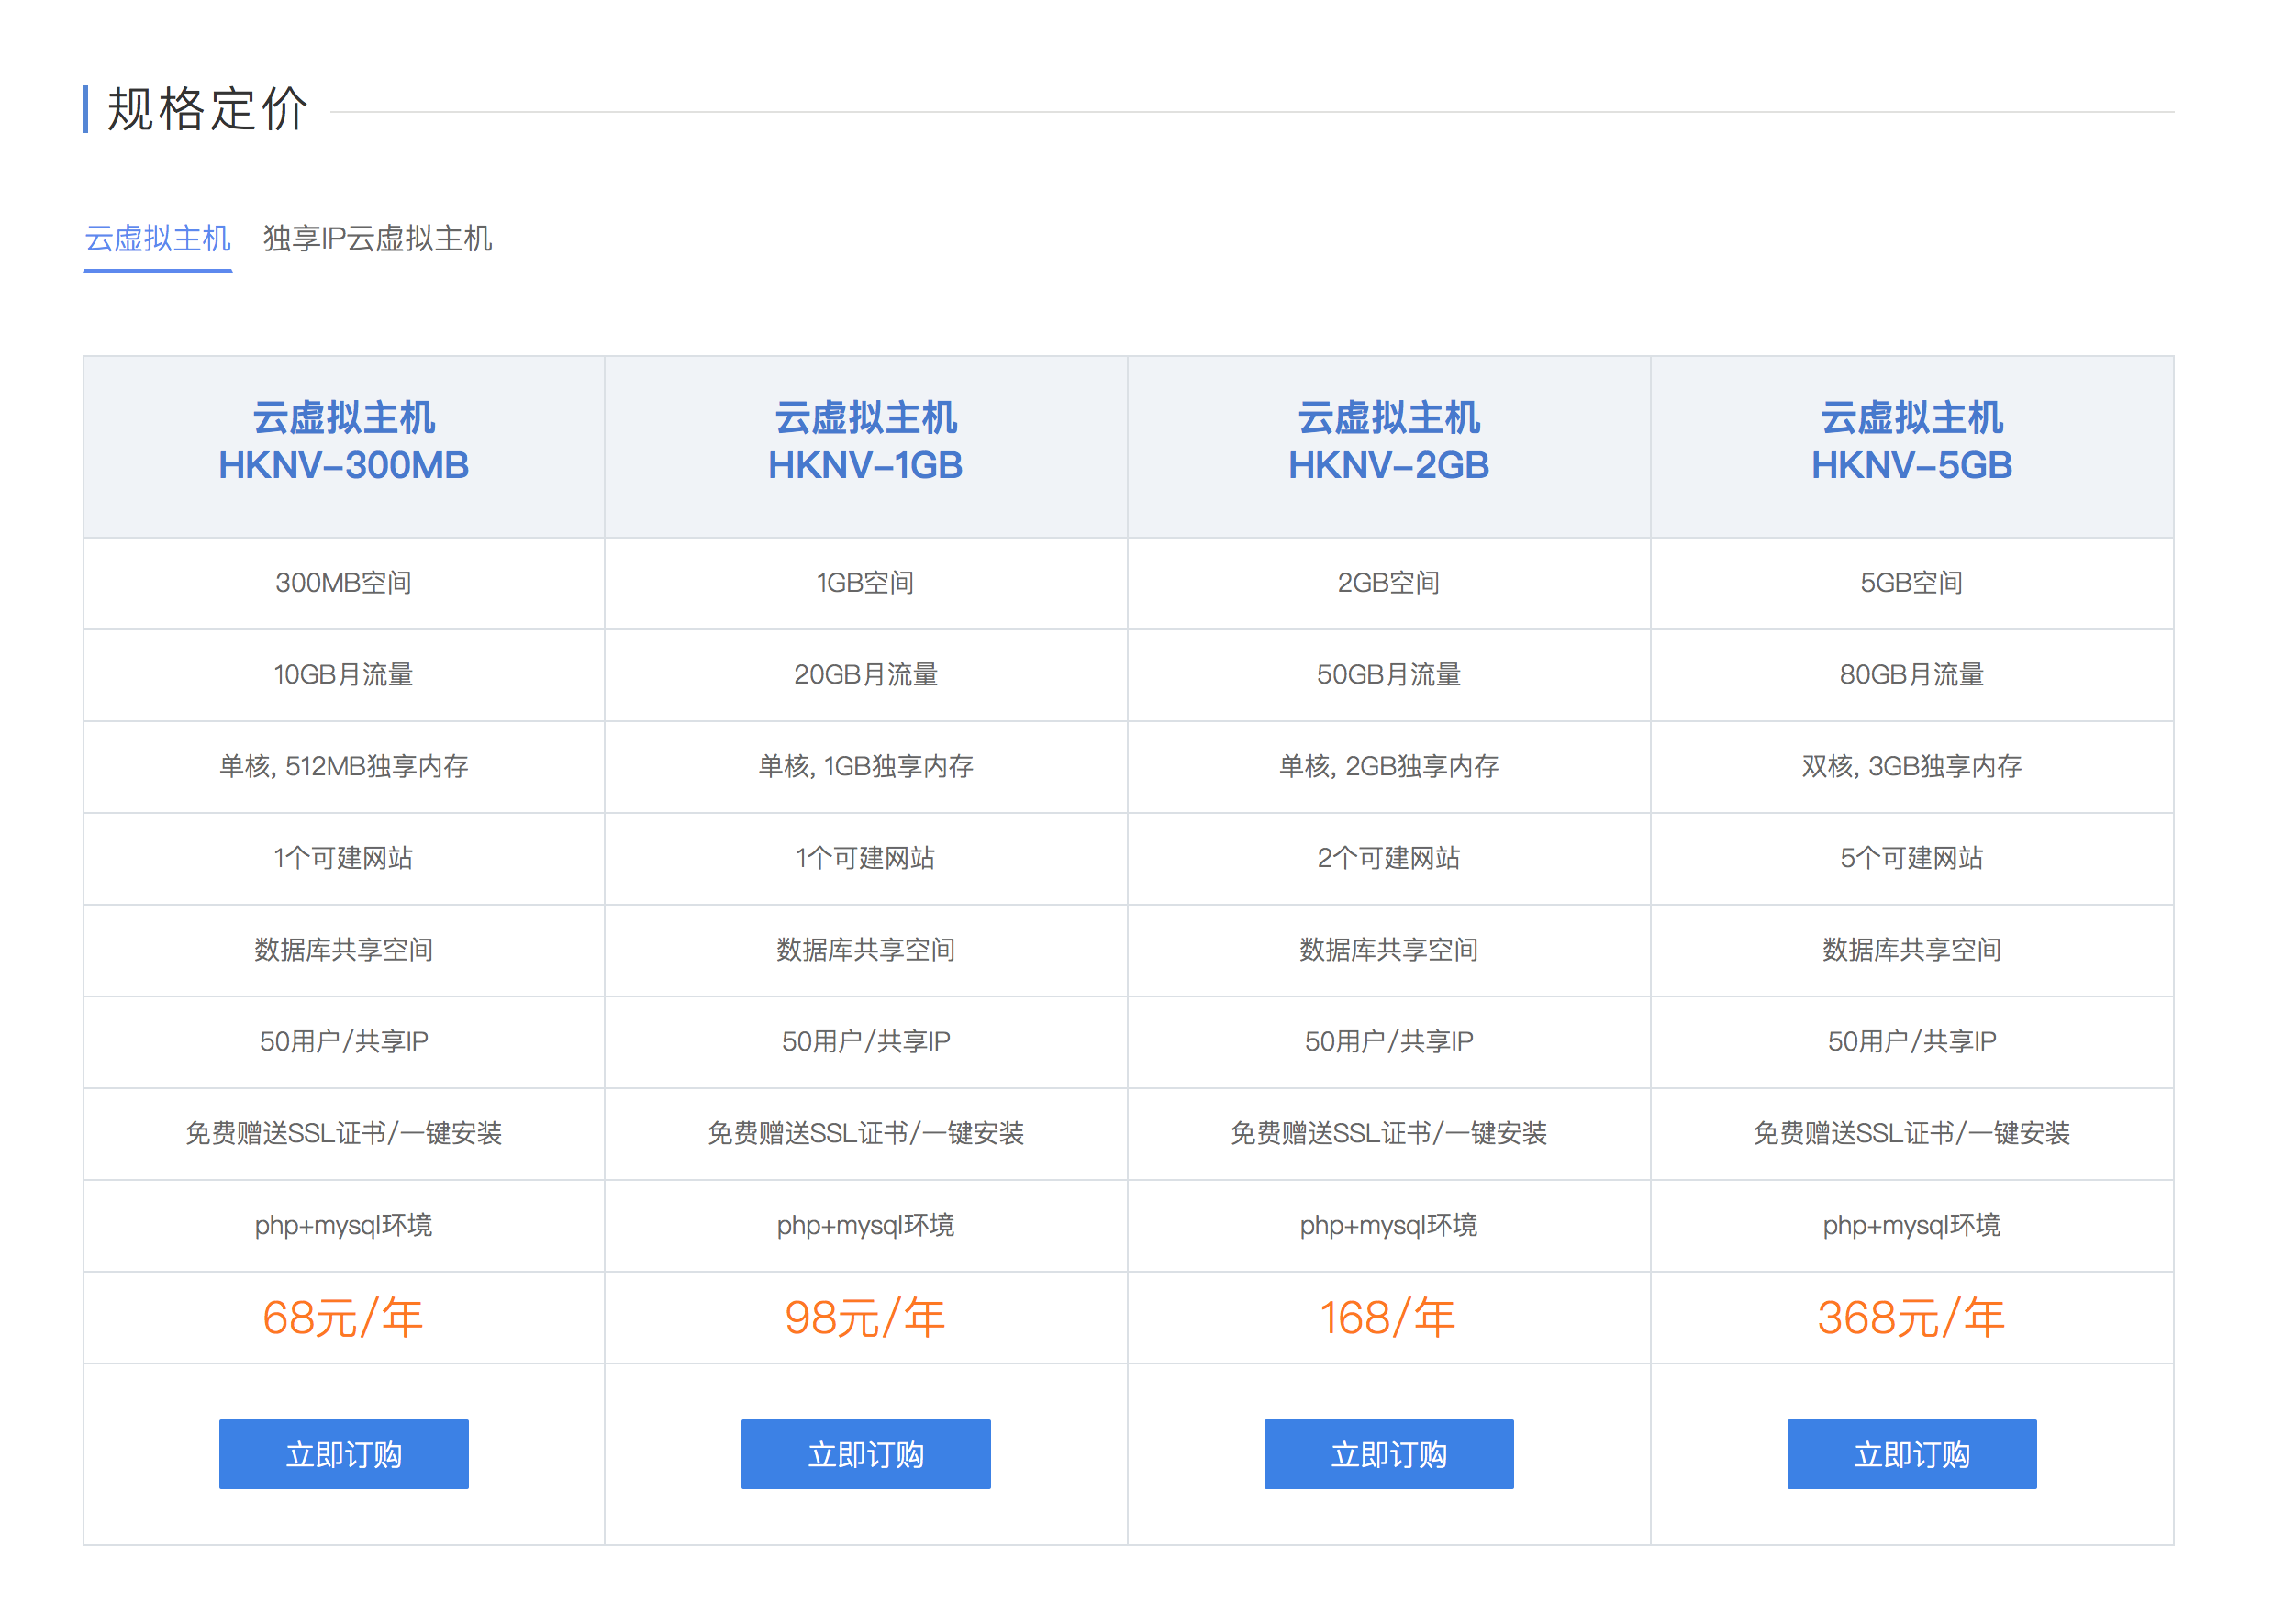Image resolution: width=2273 pixels, height=1624 pixels.
Task: Click 免费赠送SSL证书/一键安装 in HKNV-5GB column
Action: tap(1911, 1134)
